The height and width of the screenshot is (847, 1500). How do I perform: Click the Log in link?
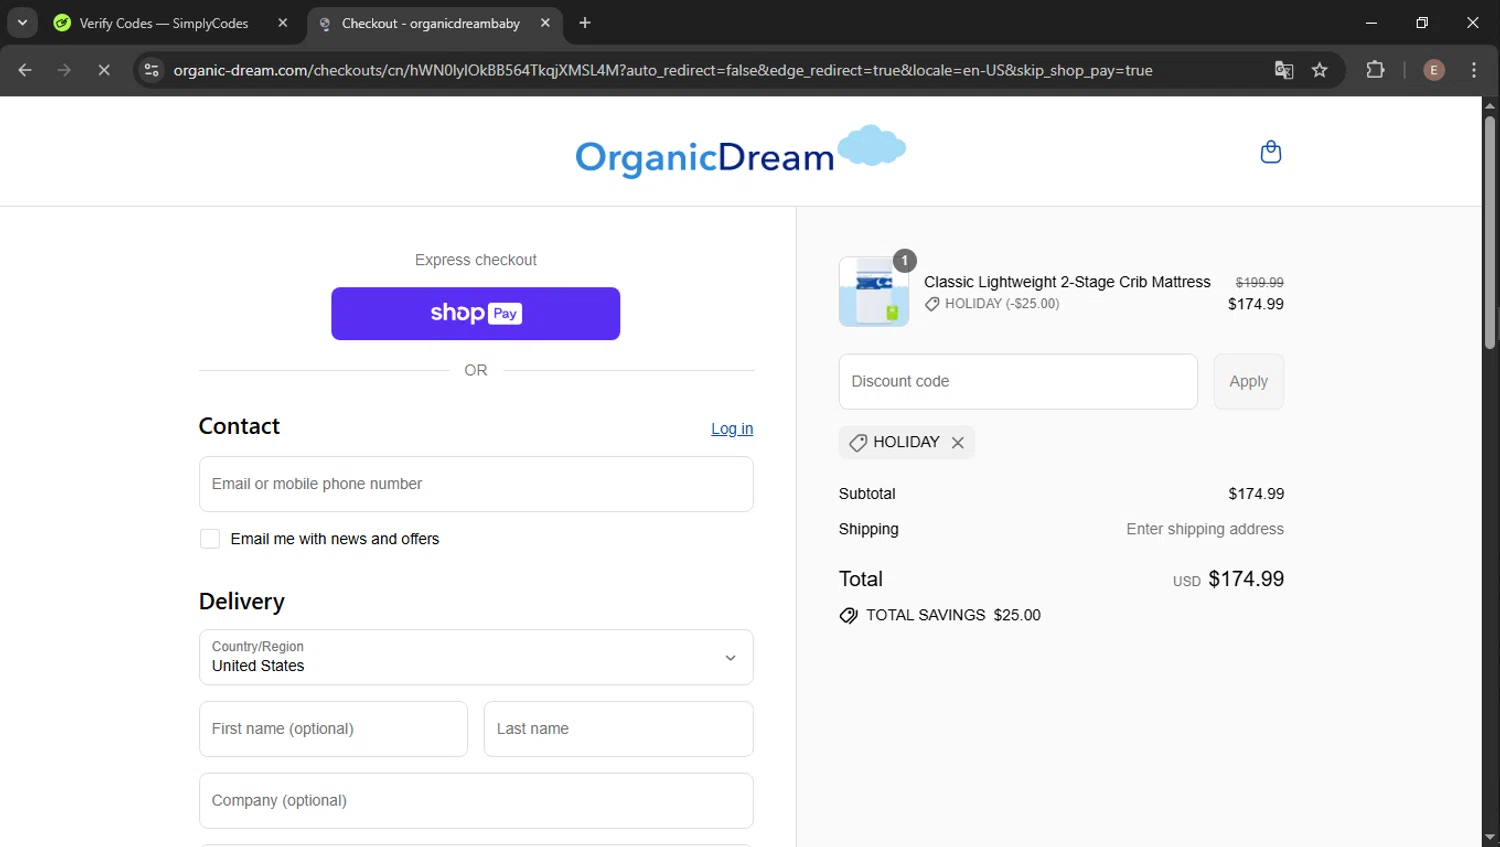tap(732, 429)
